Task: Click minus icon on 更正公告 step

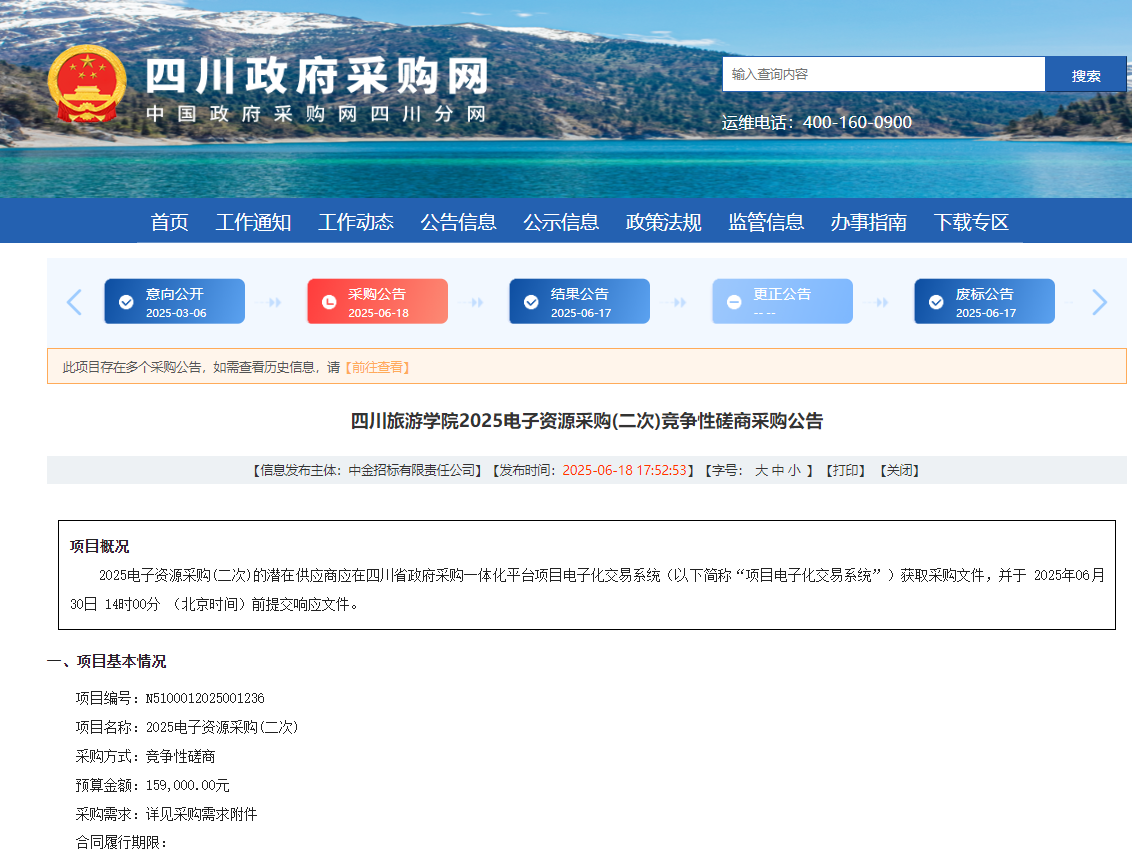Action: [x=734, y=302]
